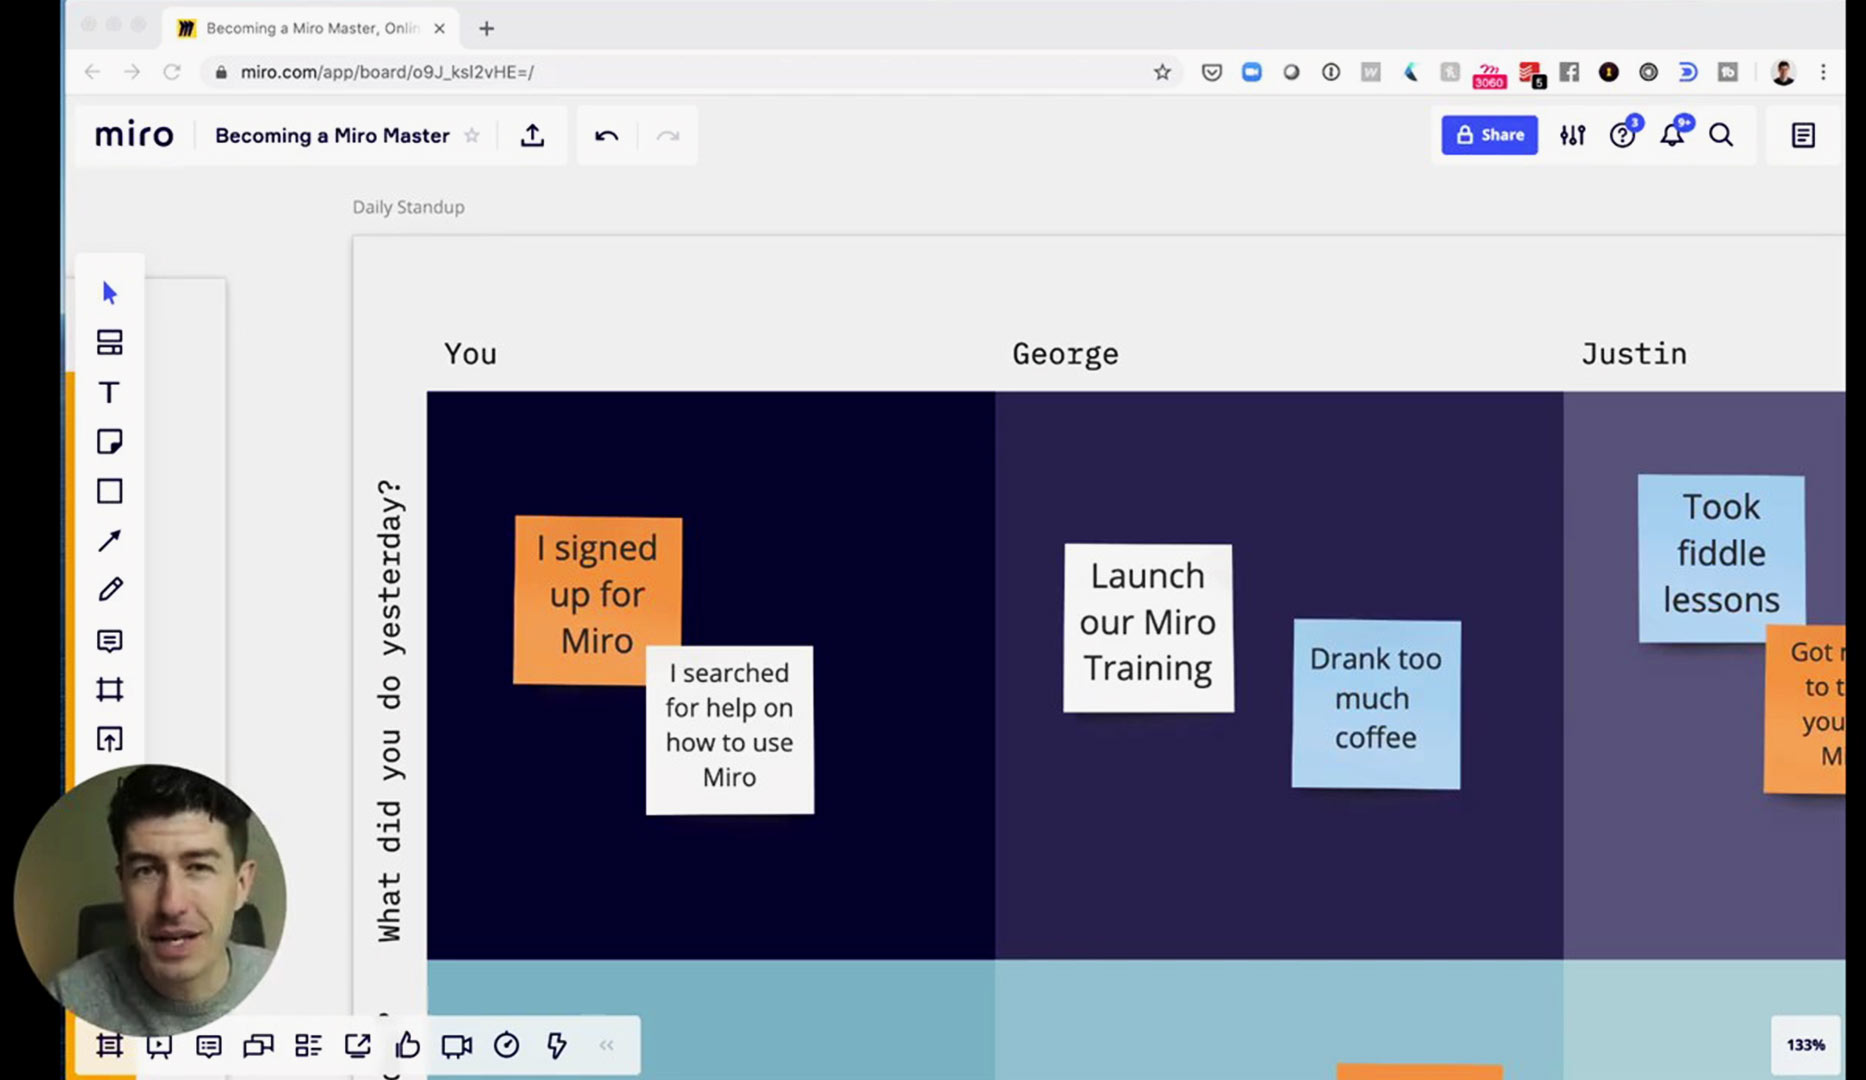This screenshot has width=1866, height=1080.
Task: Click the Zoom extension icon
Action: (1251, 72)
